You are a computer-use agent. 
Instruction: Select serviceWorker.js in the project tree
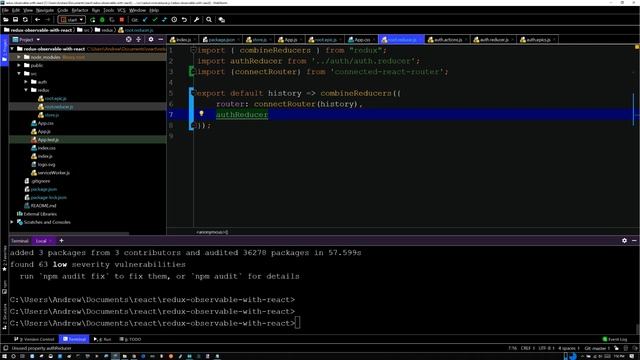pos(53,173)
